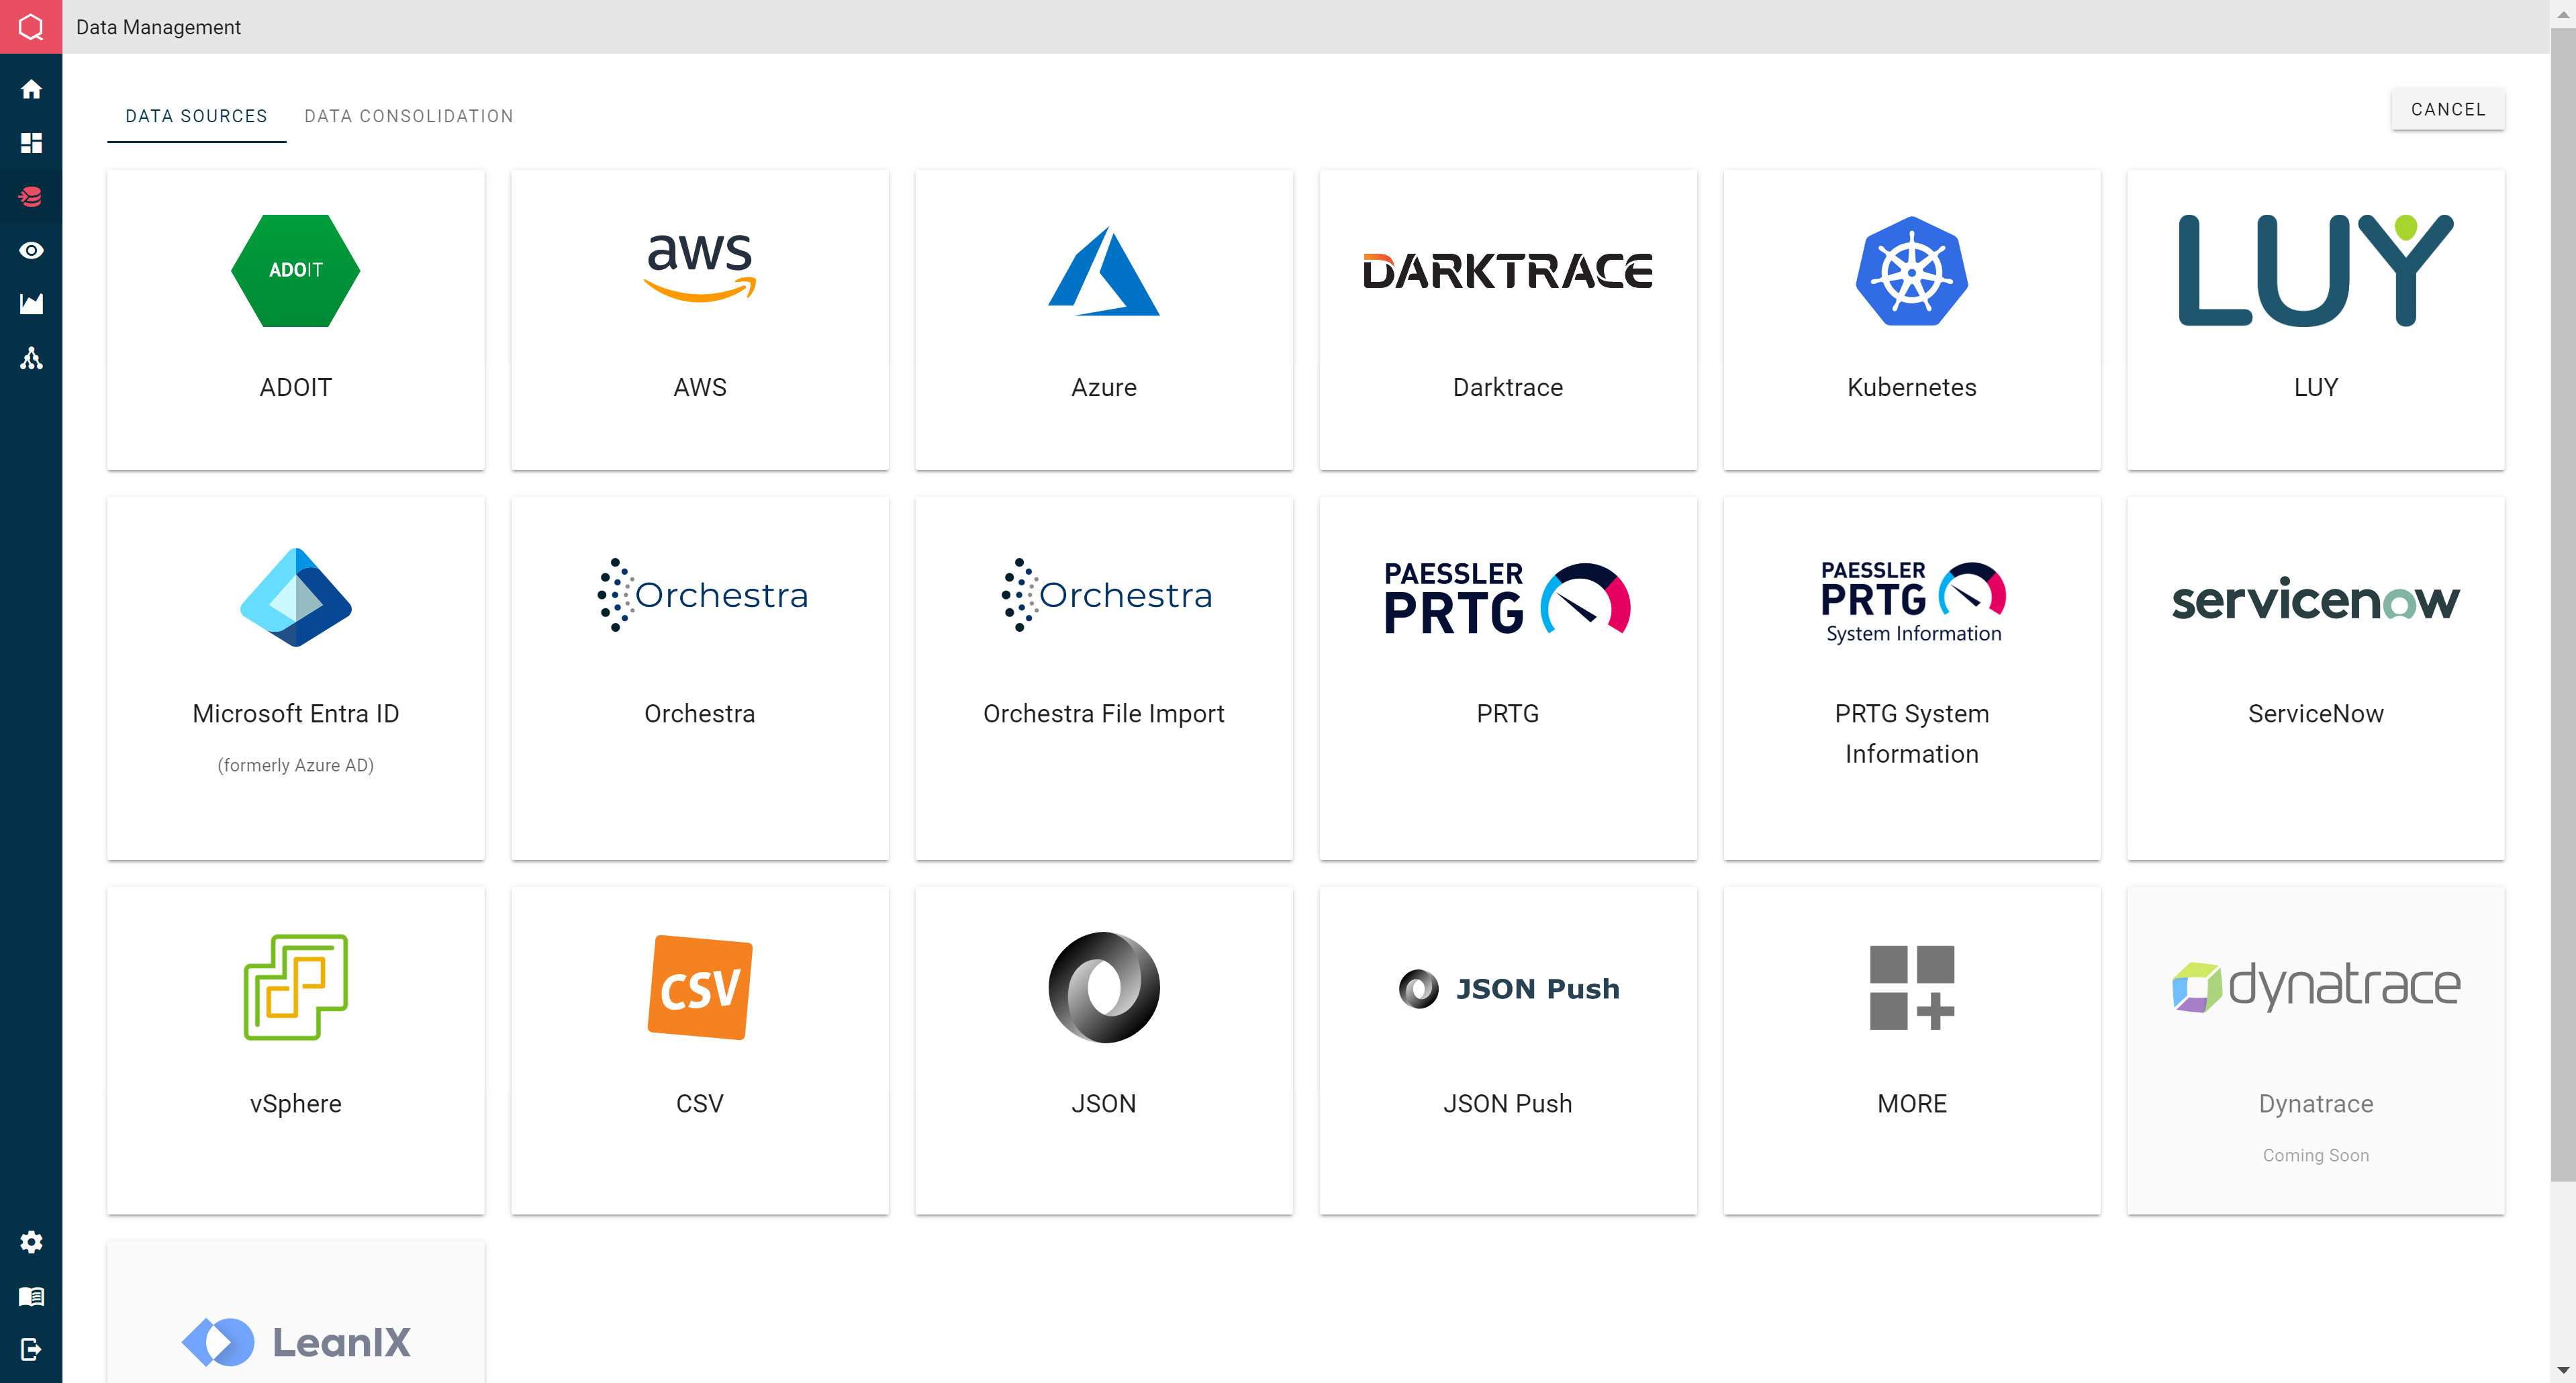Click the ServiceNow card label
This screenshot has width=2576, height=1383.
pyautogui.click(x=2316, y=714)
